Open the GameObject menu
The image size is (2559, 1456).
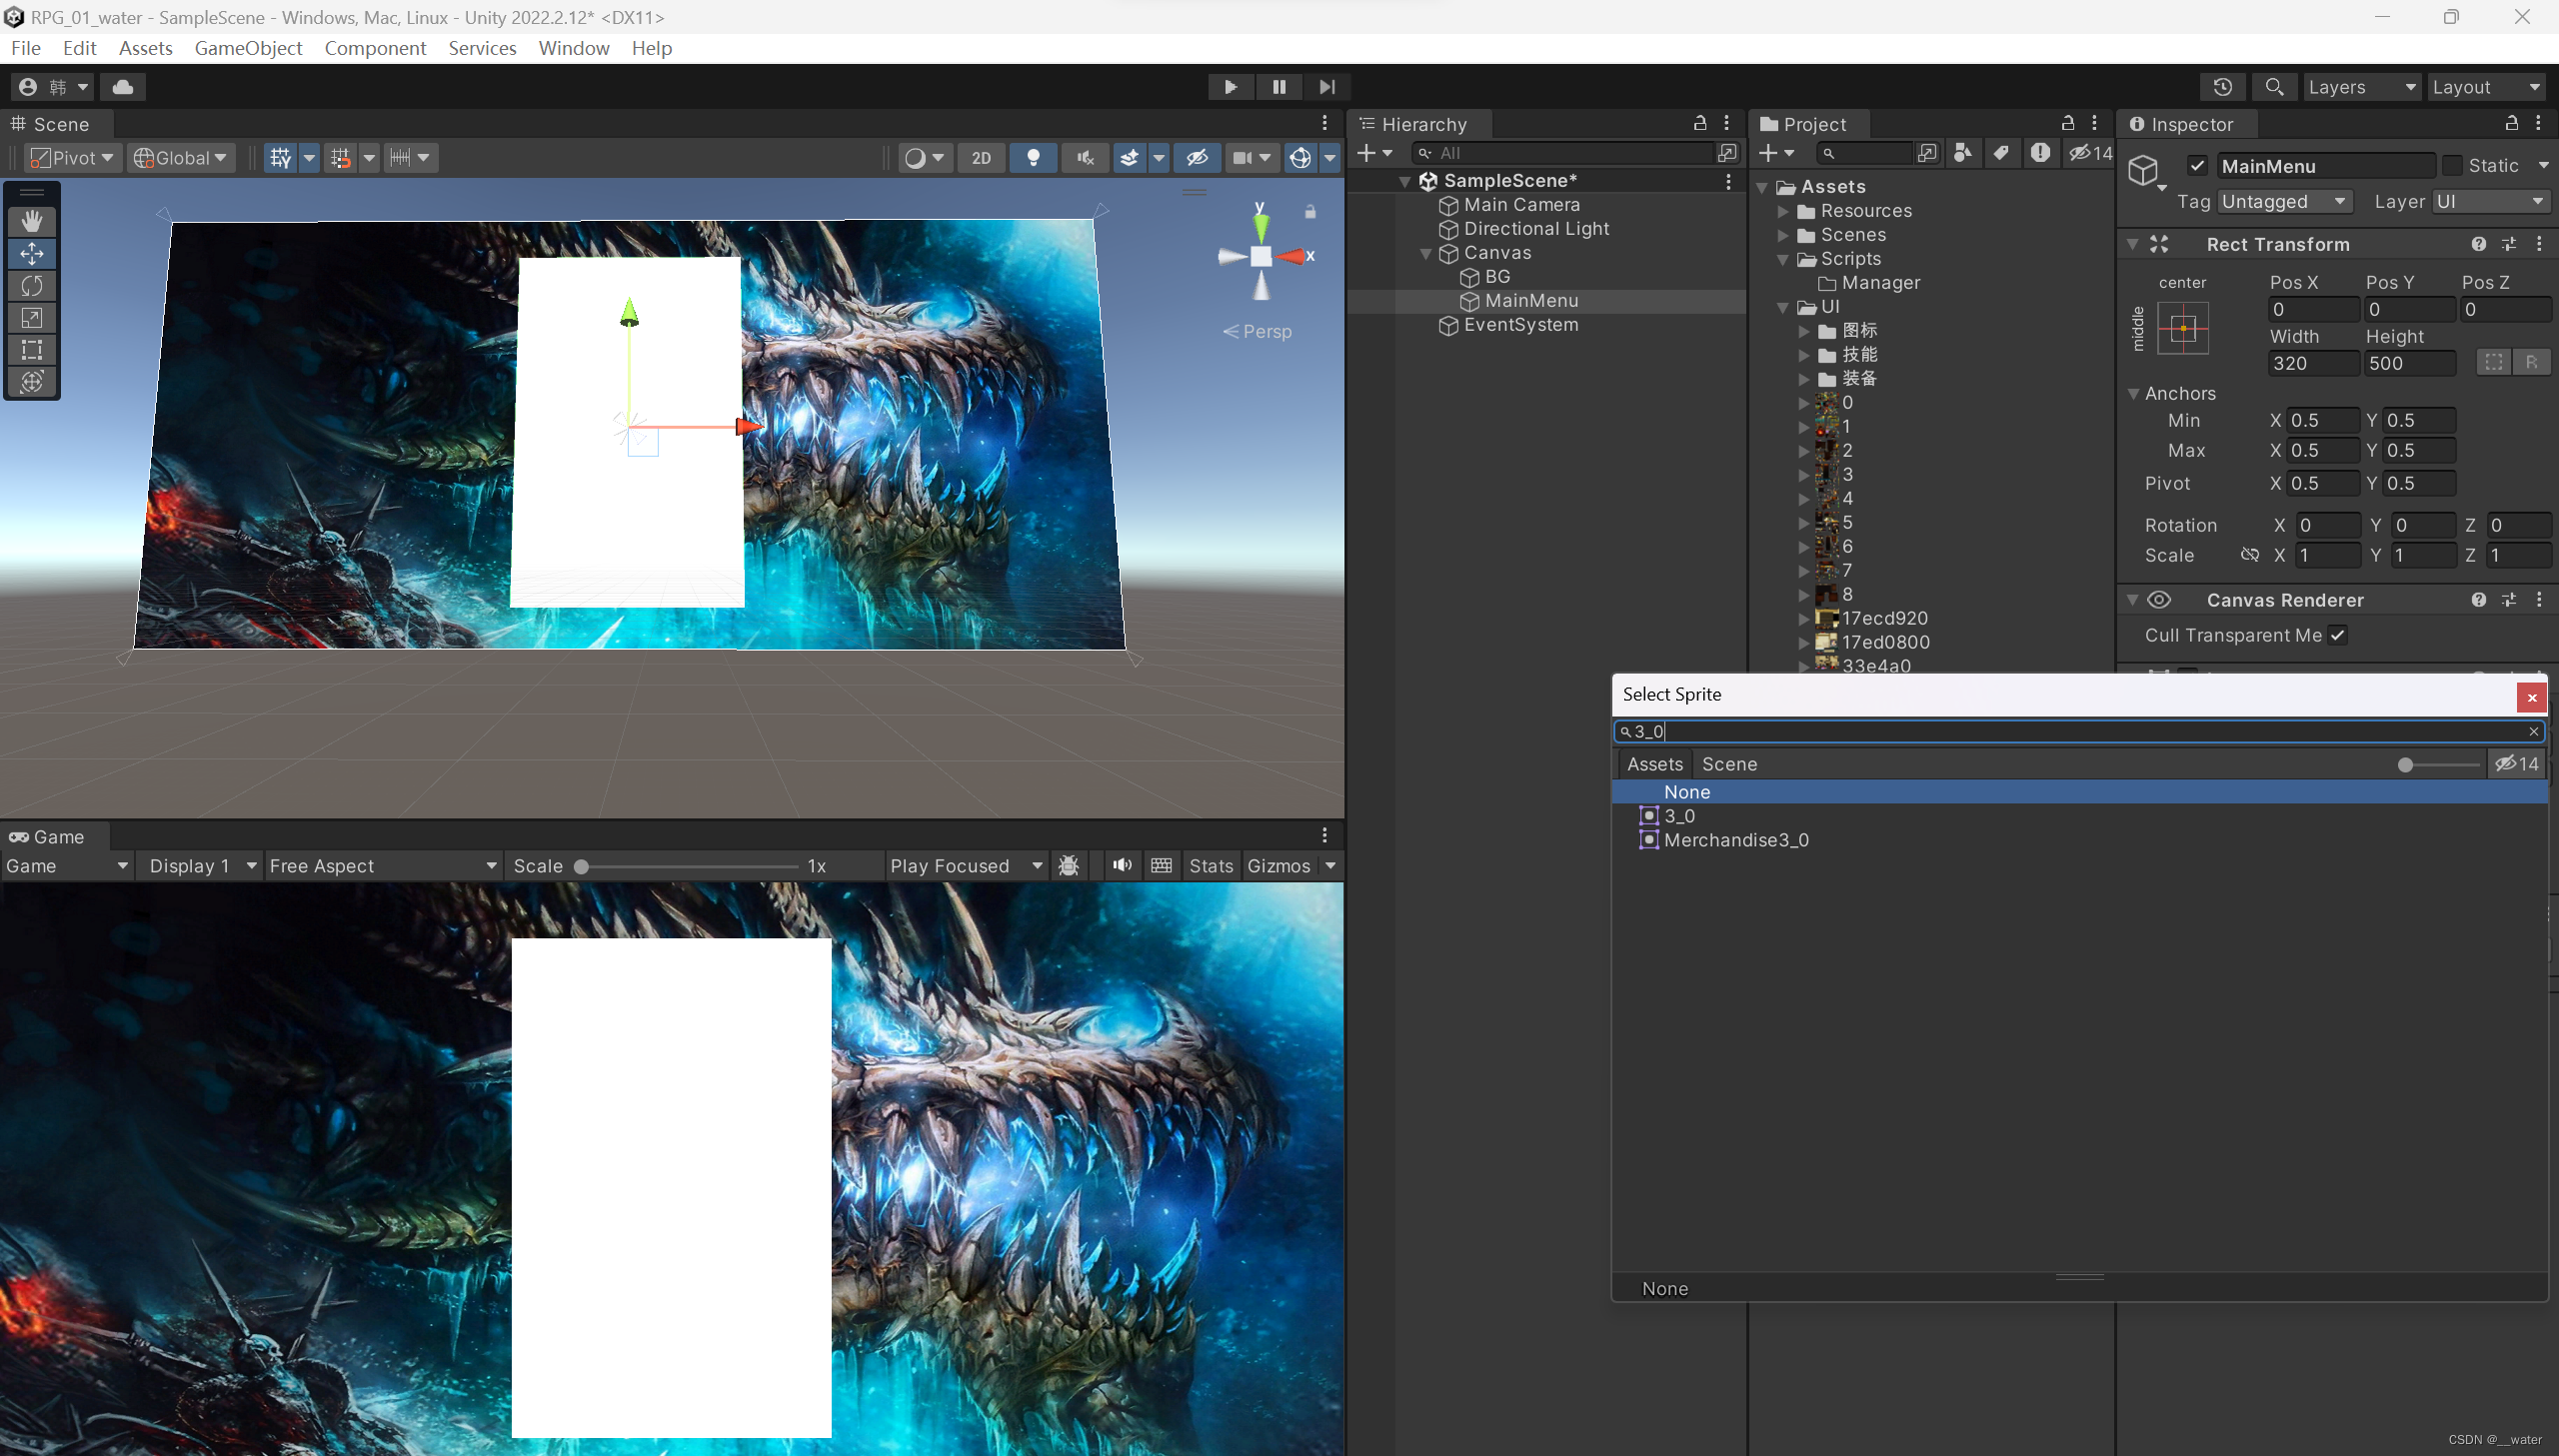pyautogui.click(x=248, y=48)
